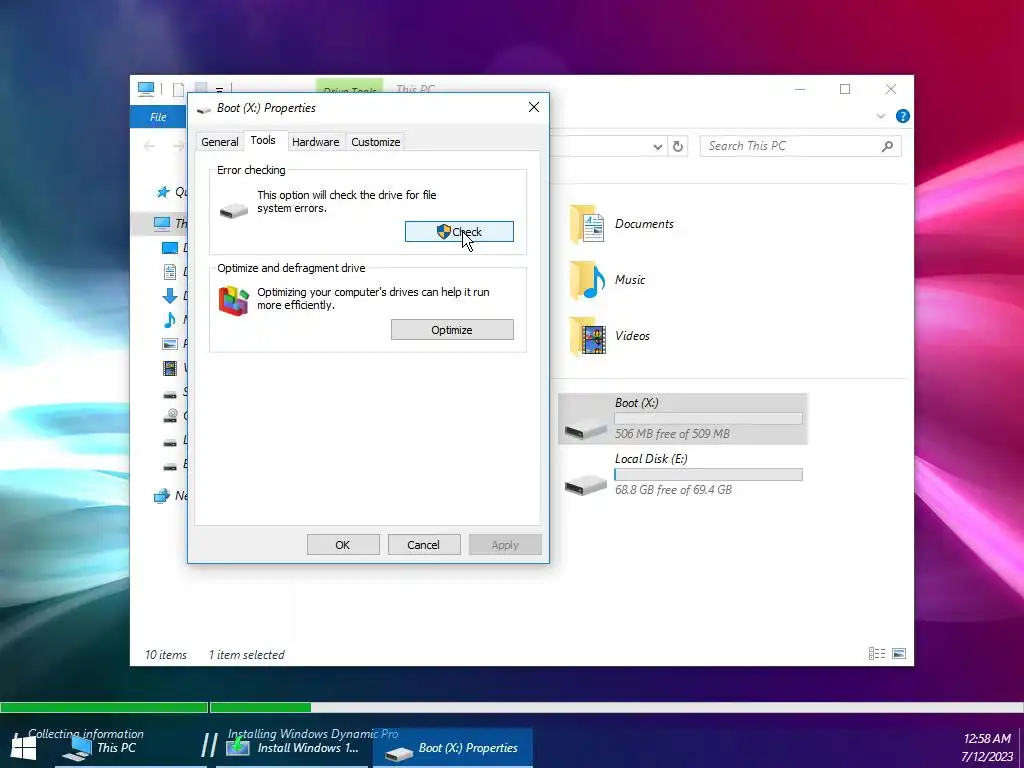Open Explorer help with the question mark icon
This screenshot has width=1024, height=768.
903,116
